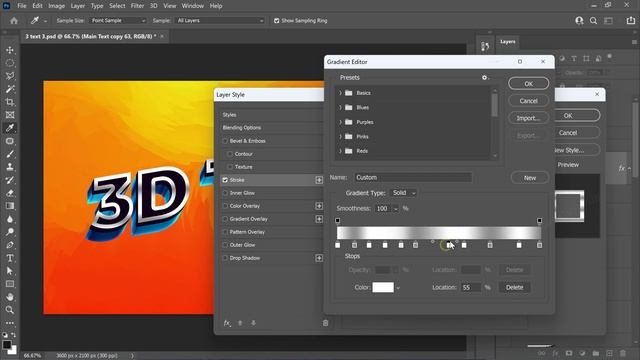The width and height of the screenshot is (640, 360).
Task: Select the Frame tool
Action: pos(10,115)
